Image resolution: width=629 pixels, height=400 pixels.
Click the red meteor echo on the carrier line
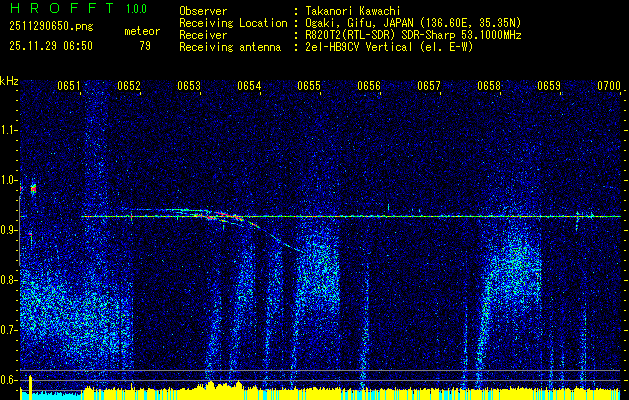[222, 216]
